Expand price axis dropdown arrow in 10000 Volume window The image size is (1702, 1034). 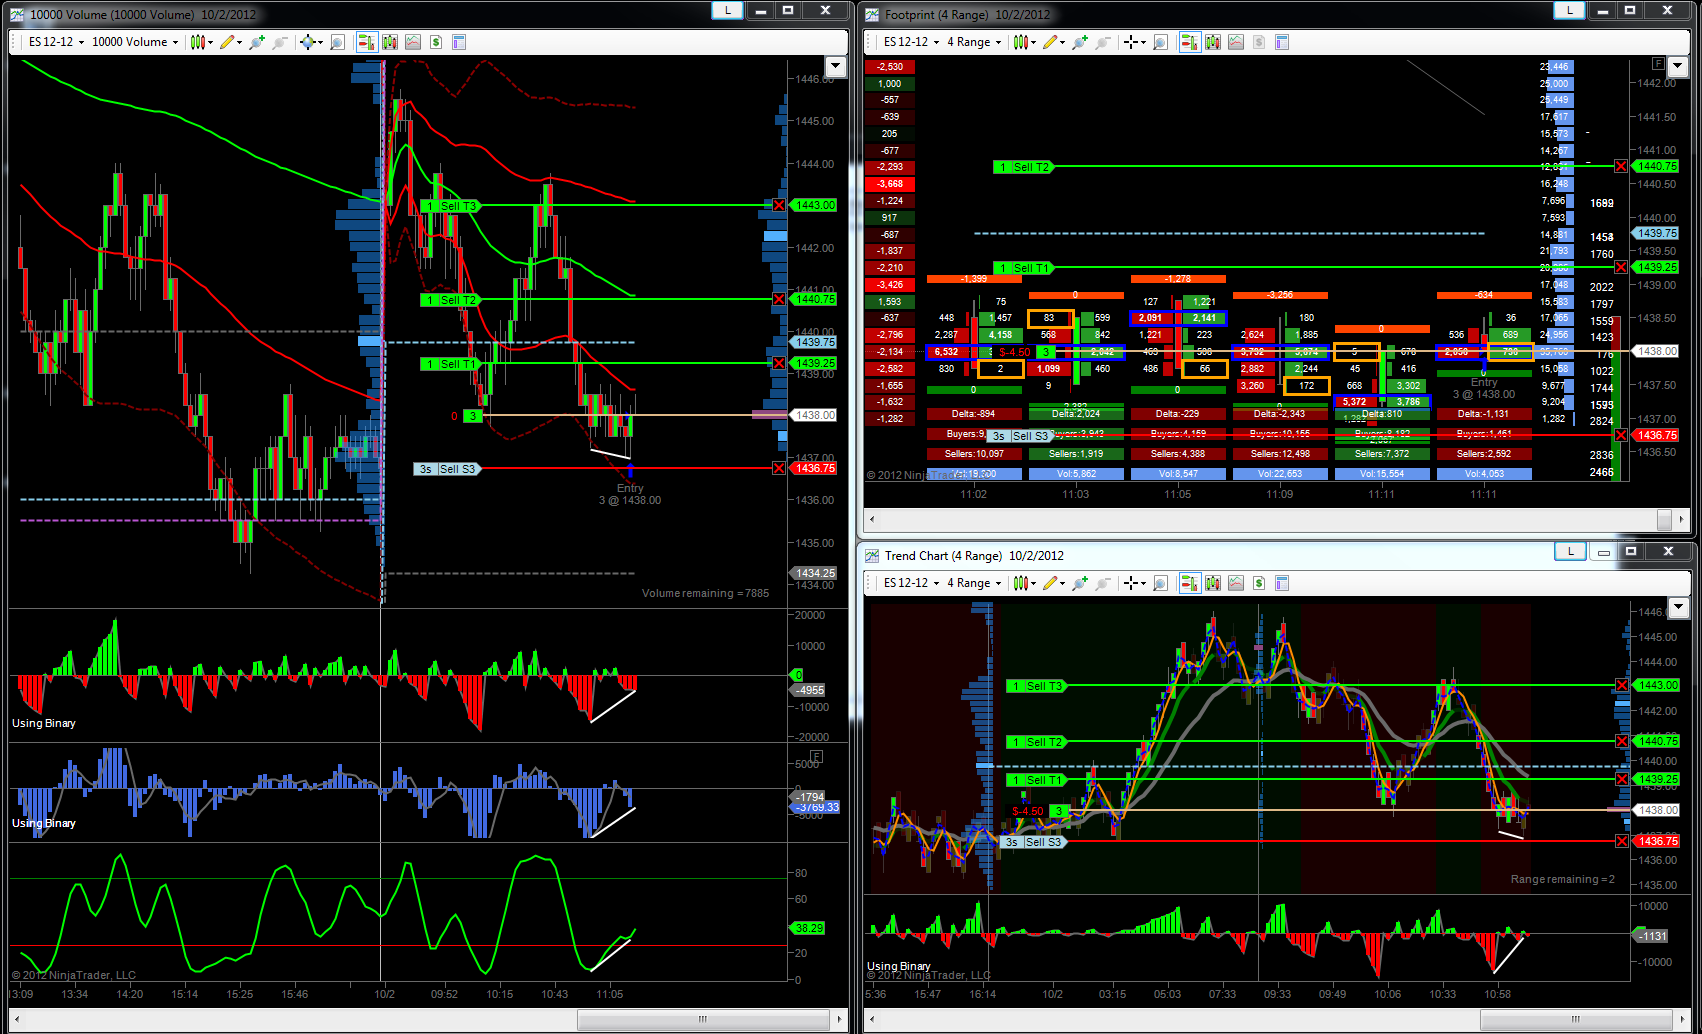[835, 66]
